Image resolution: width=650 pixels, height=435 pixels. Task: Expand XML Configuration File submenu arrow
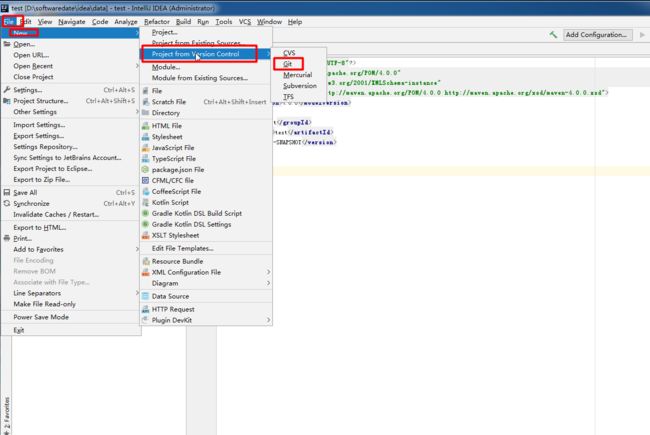coord(268,272)
